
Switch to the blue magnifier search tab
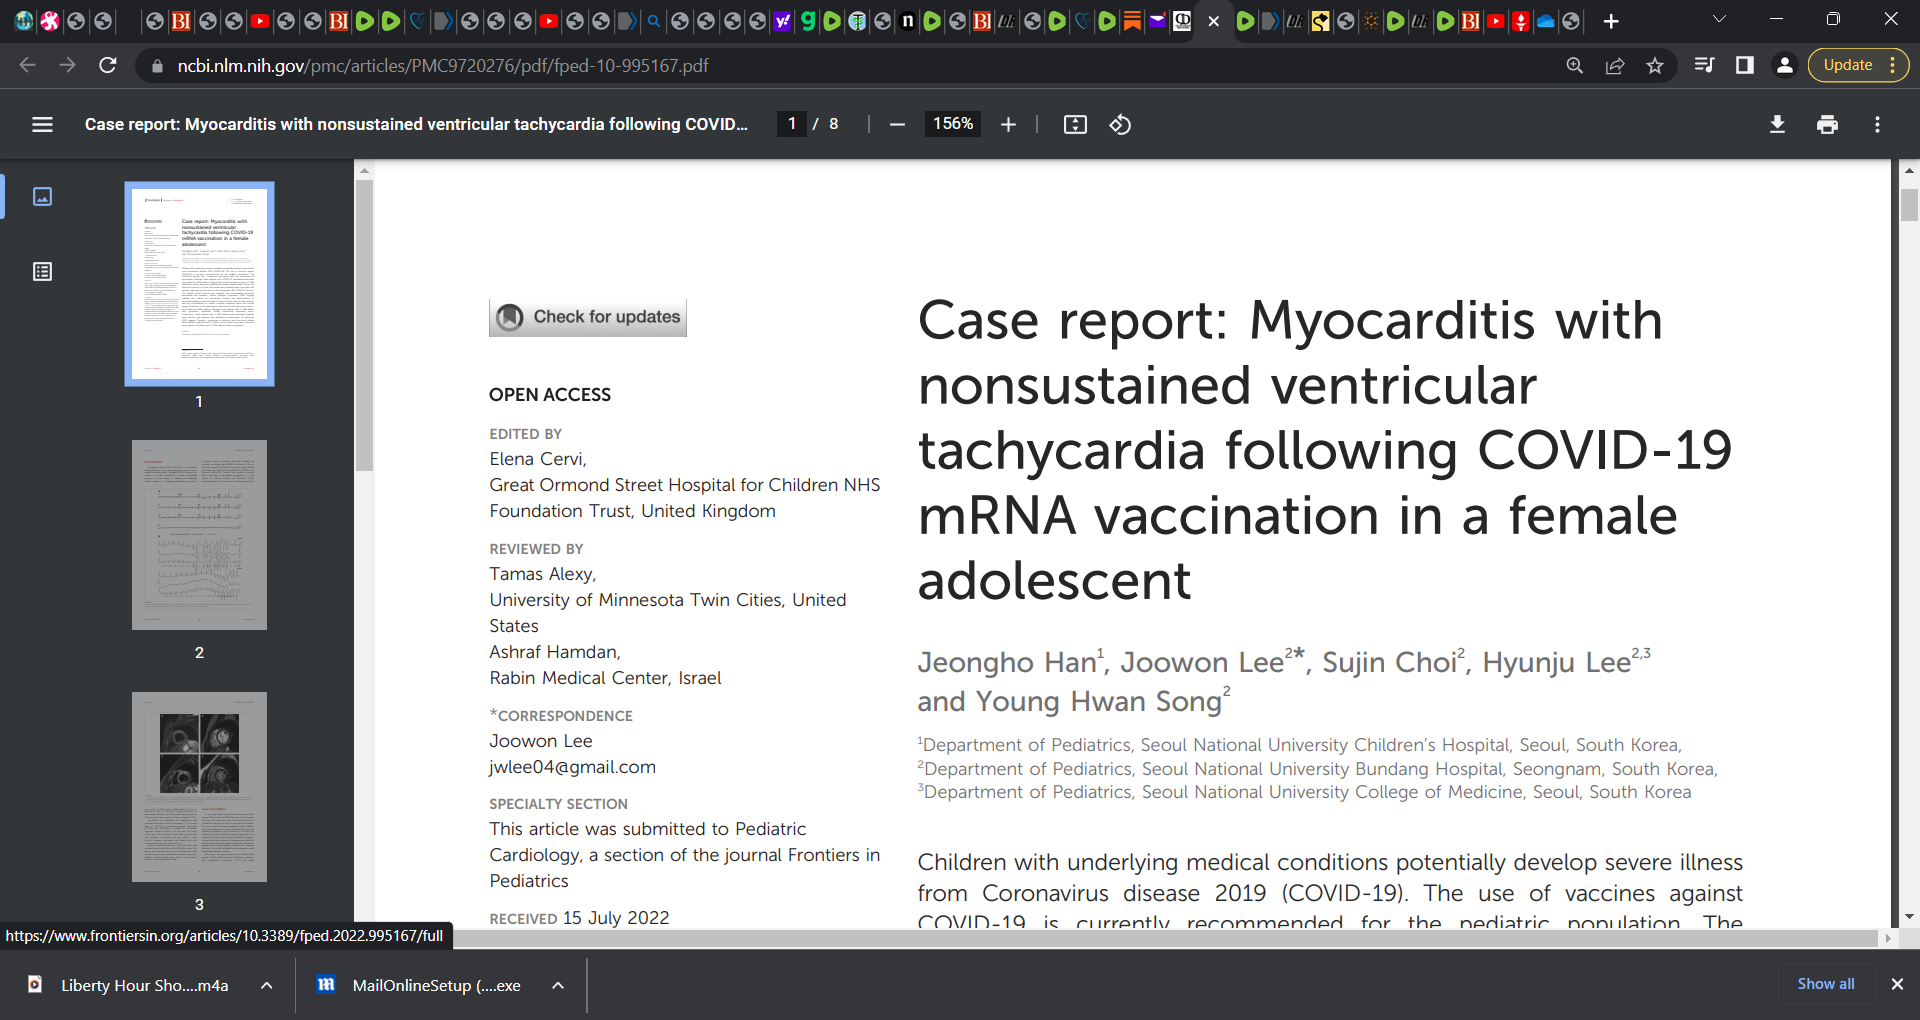654,21
